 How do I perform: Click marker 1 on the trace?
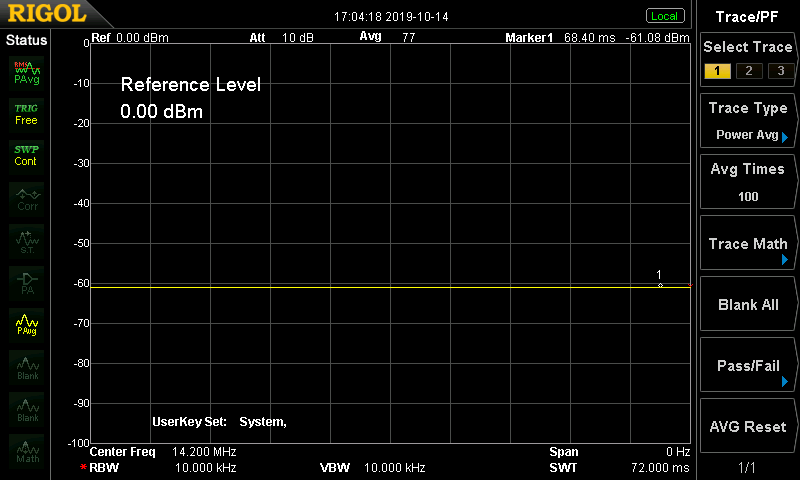pyautogui.click(x=660, y=285)
